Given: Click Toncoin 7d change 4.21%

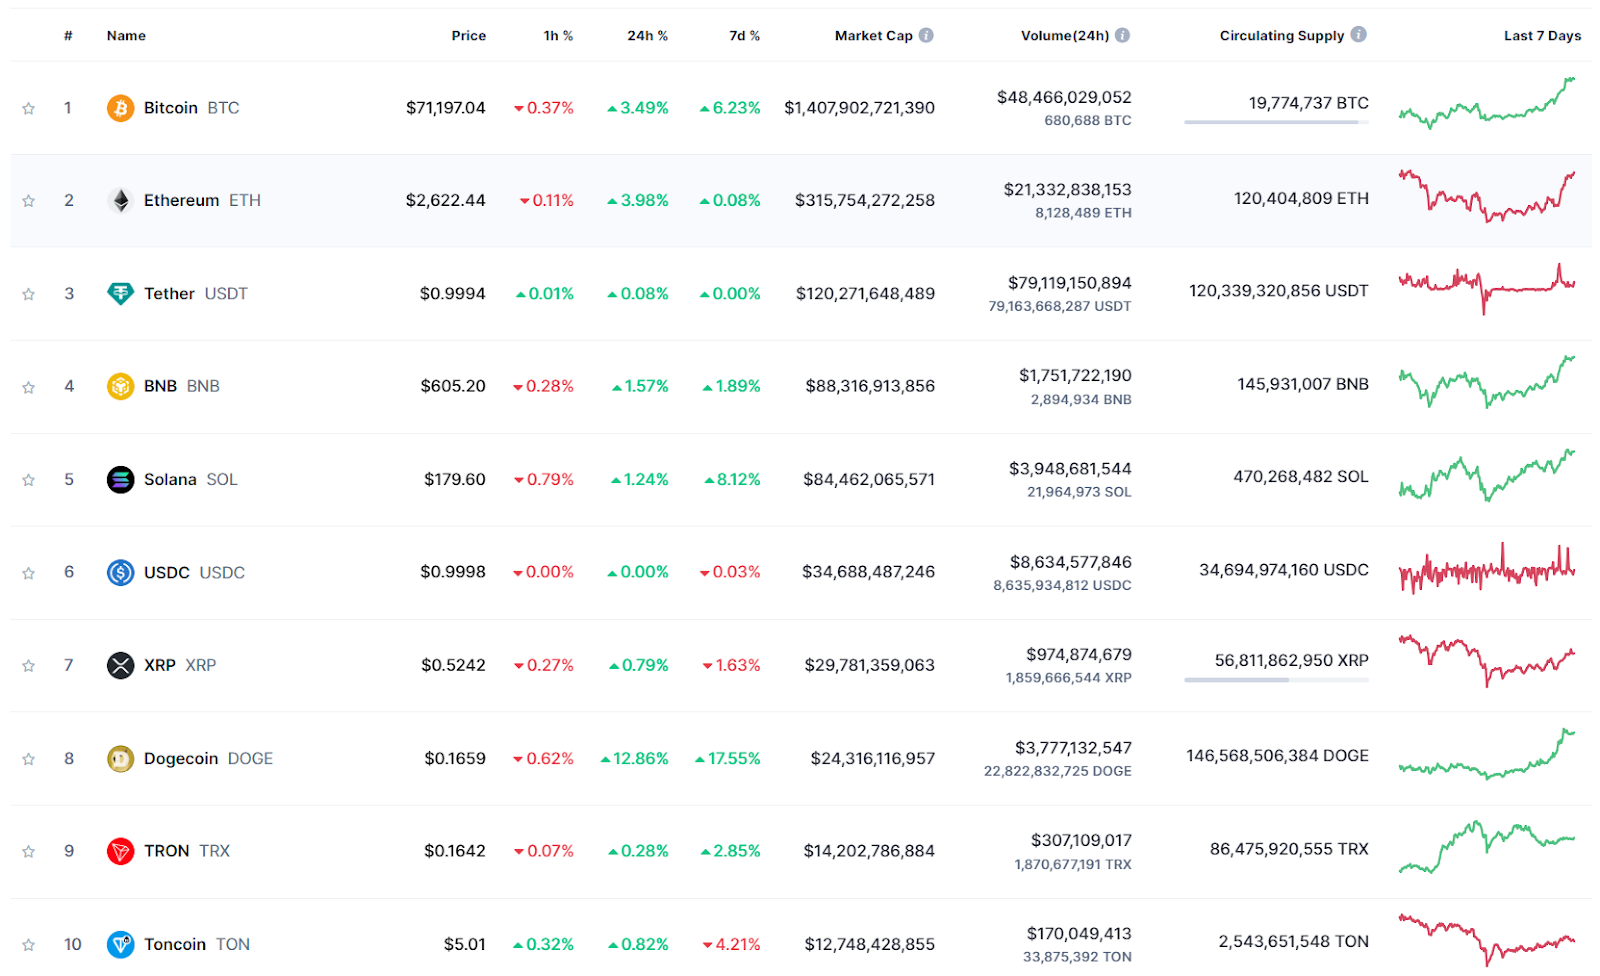Looking at the screenshot, I should coord(731,945).
